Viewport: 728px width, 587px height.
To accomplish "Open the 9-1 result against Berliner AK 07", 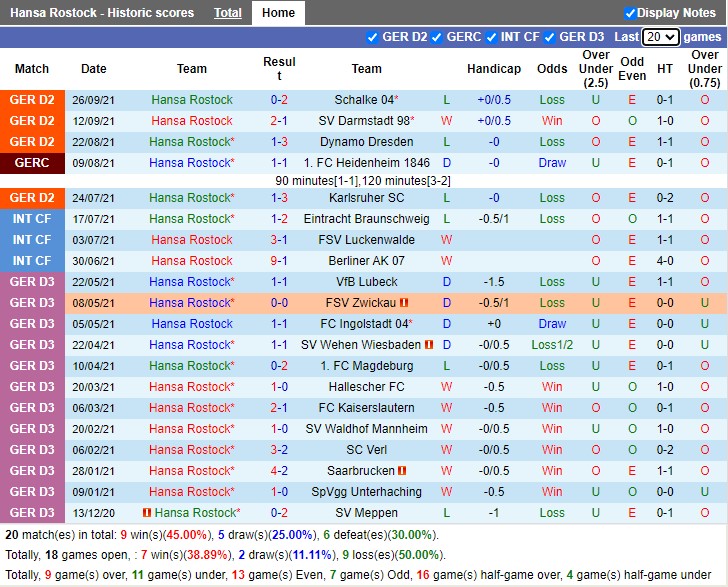I will point(279,261).
